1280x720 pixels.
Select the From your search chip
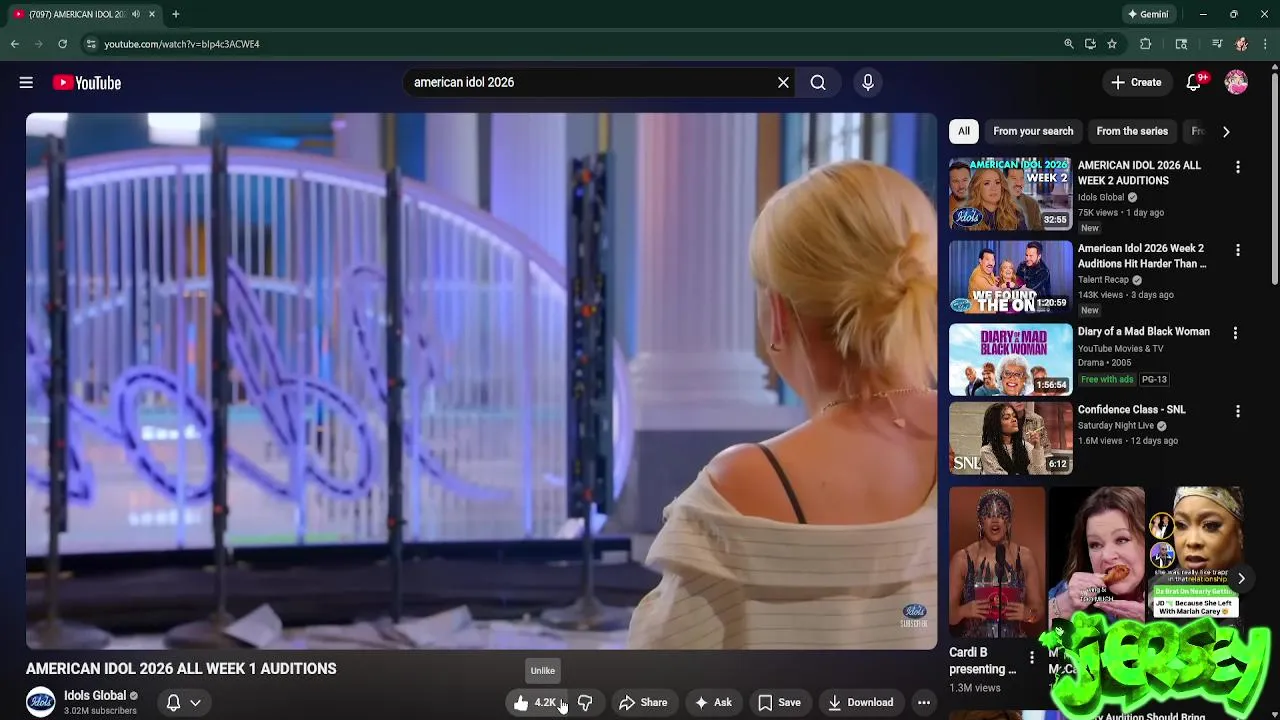point(1033,131)
